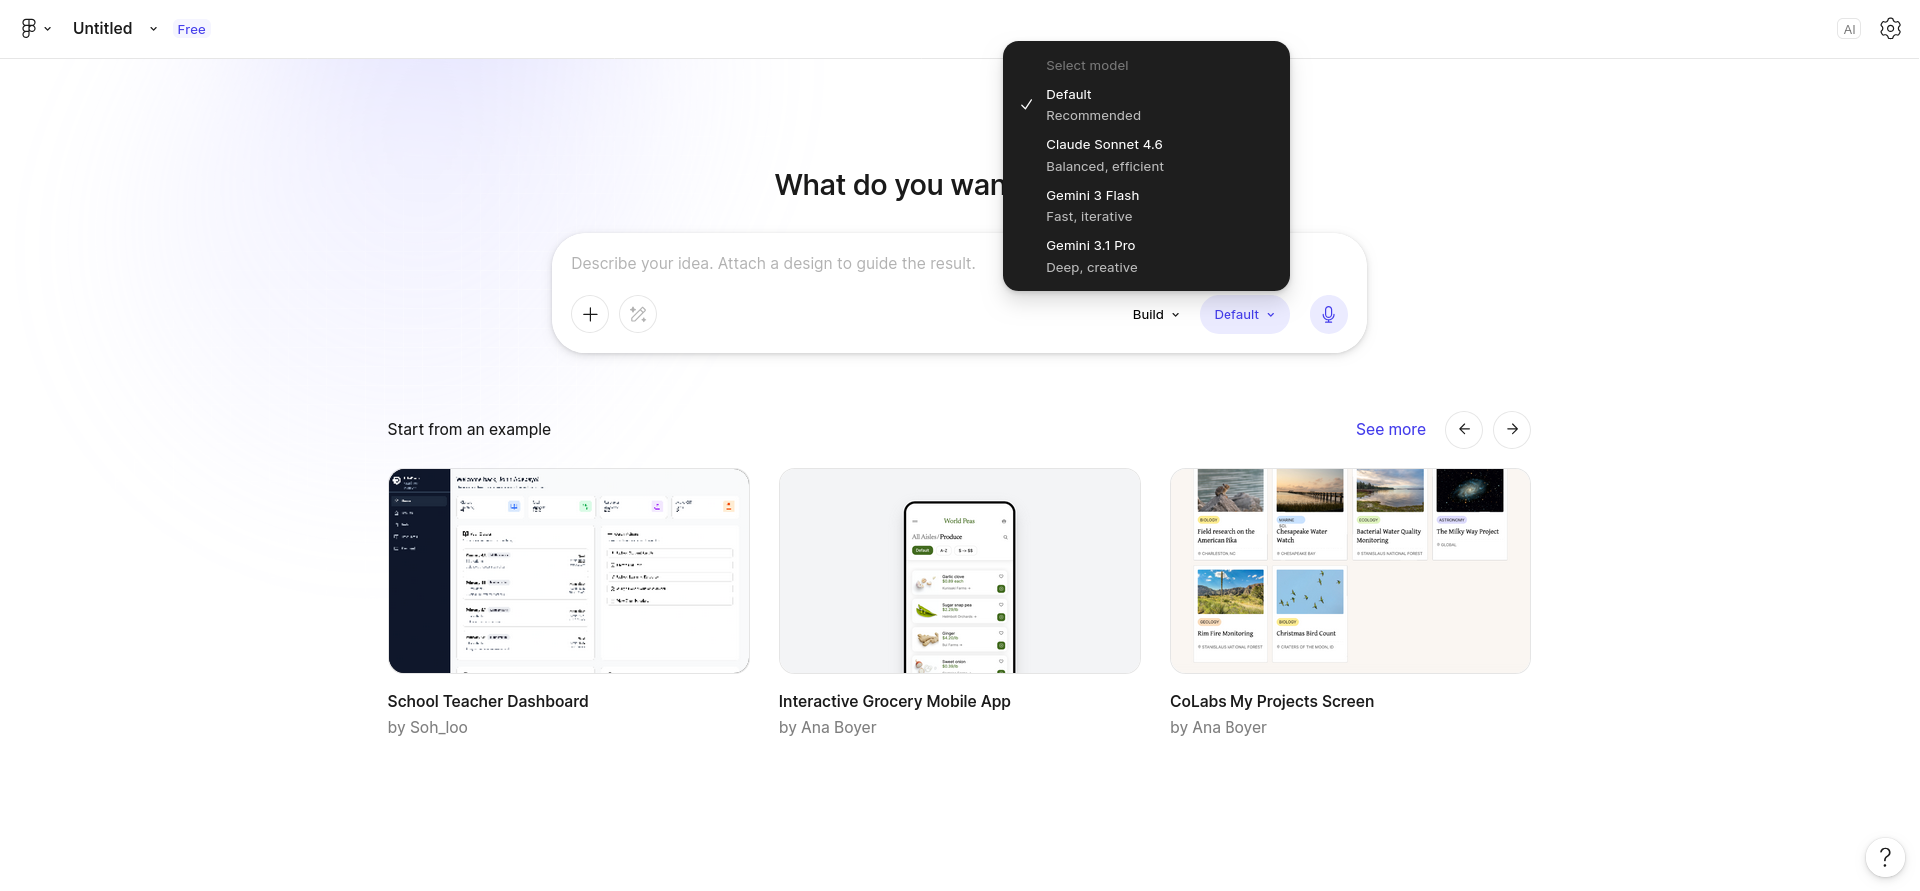This screenshot has width=1920, height=891.
Task: Click the Interactive Grocery Mobile App title
Action: [x=895, y=701]
